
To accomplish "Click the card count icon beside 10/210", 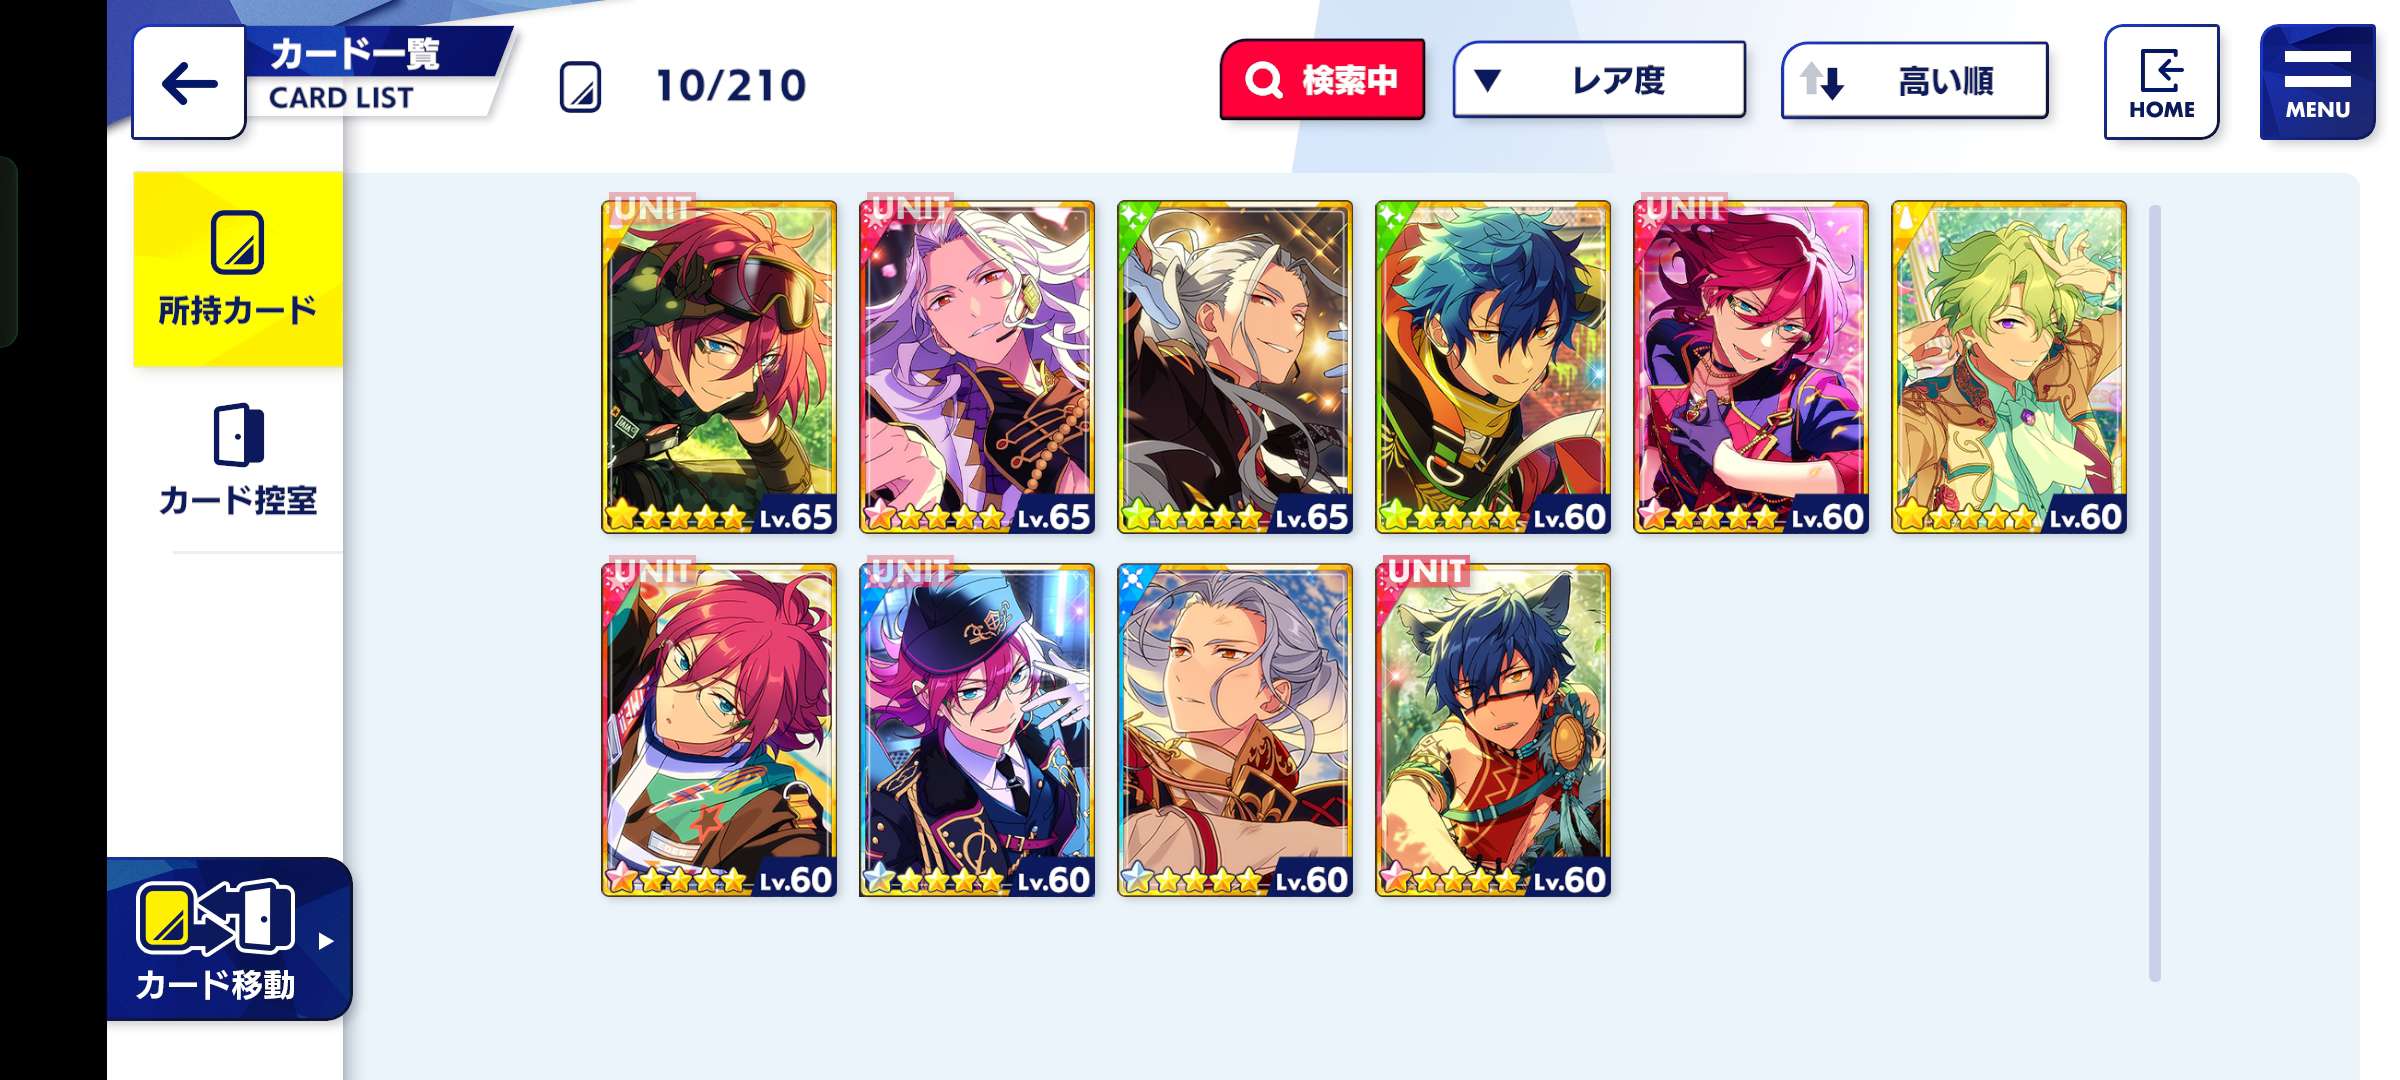I will [580, 86].
